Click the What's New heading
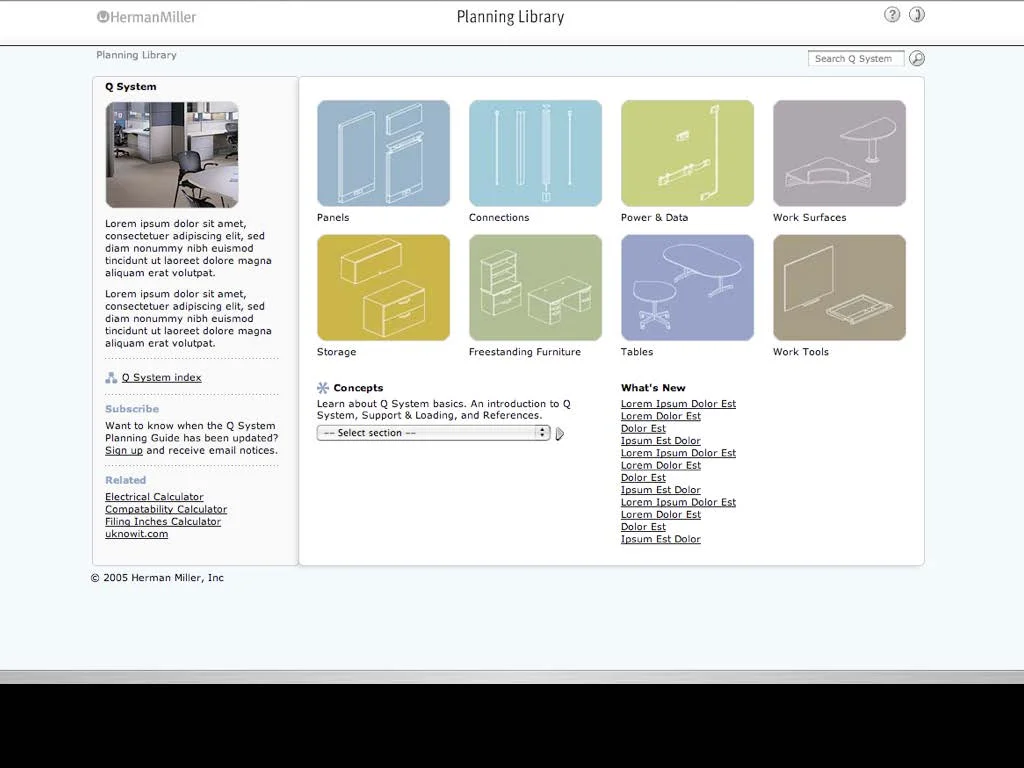1024x768 pixels. pos(653,388)
